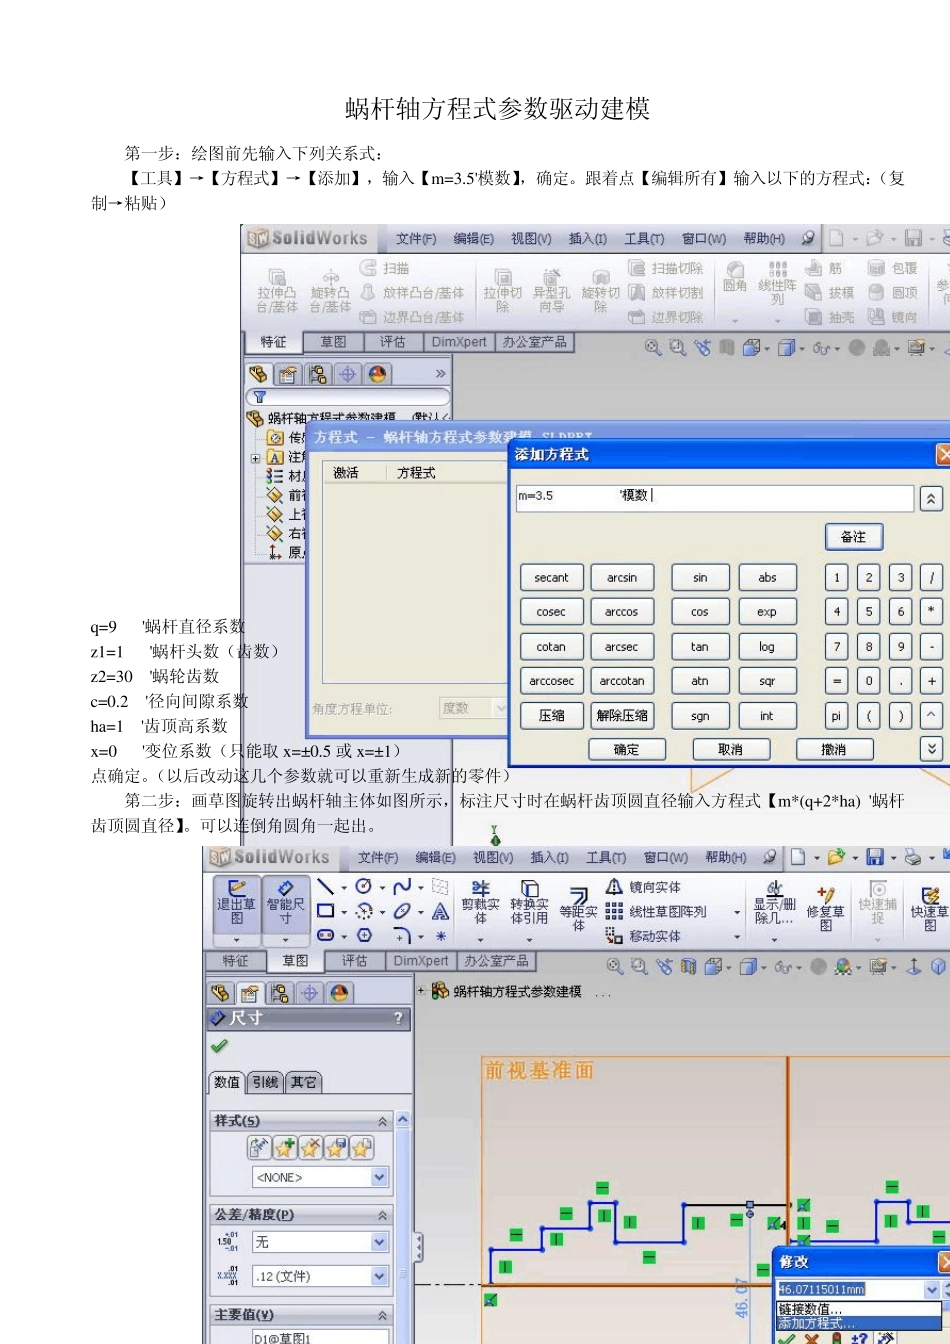Collapse the 样式(S) section
The height and width of the screenshot is (1344, 950).
382,1121
